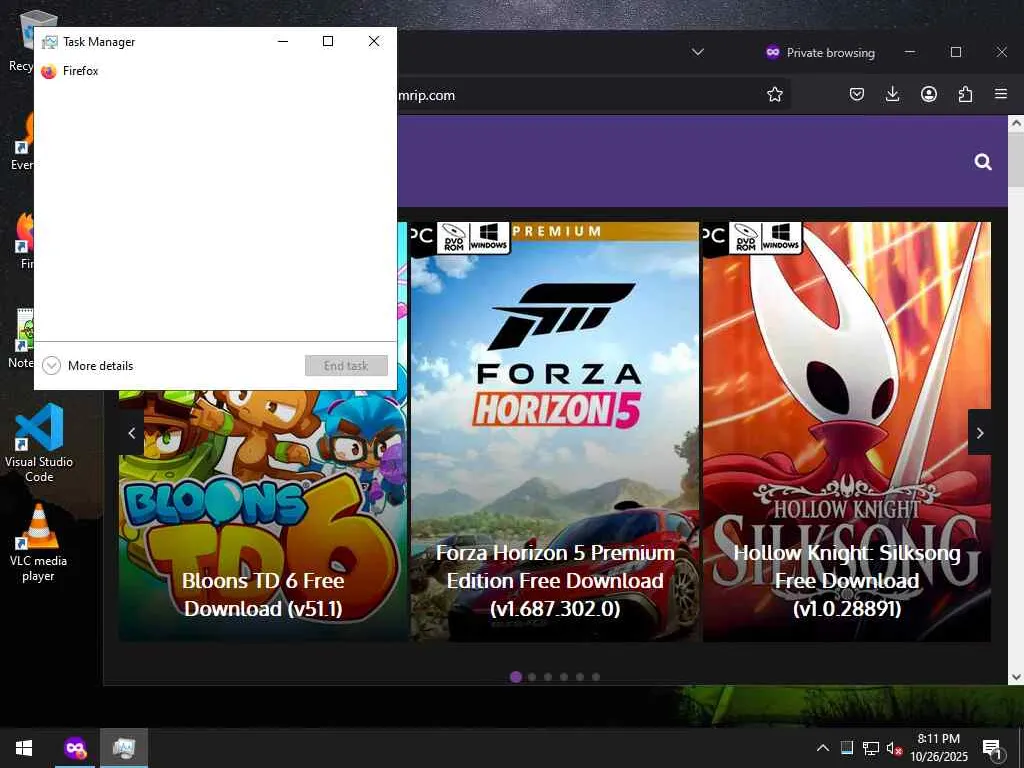Open the network status tray icon
Screen dimensions: 1024x768
tap(871, 748)
